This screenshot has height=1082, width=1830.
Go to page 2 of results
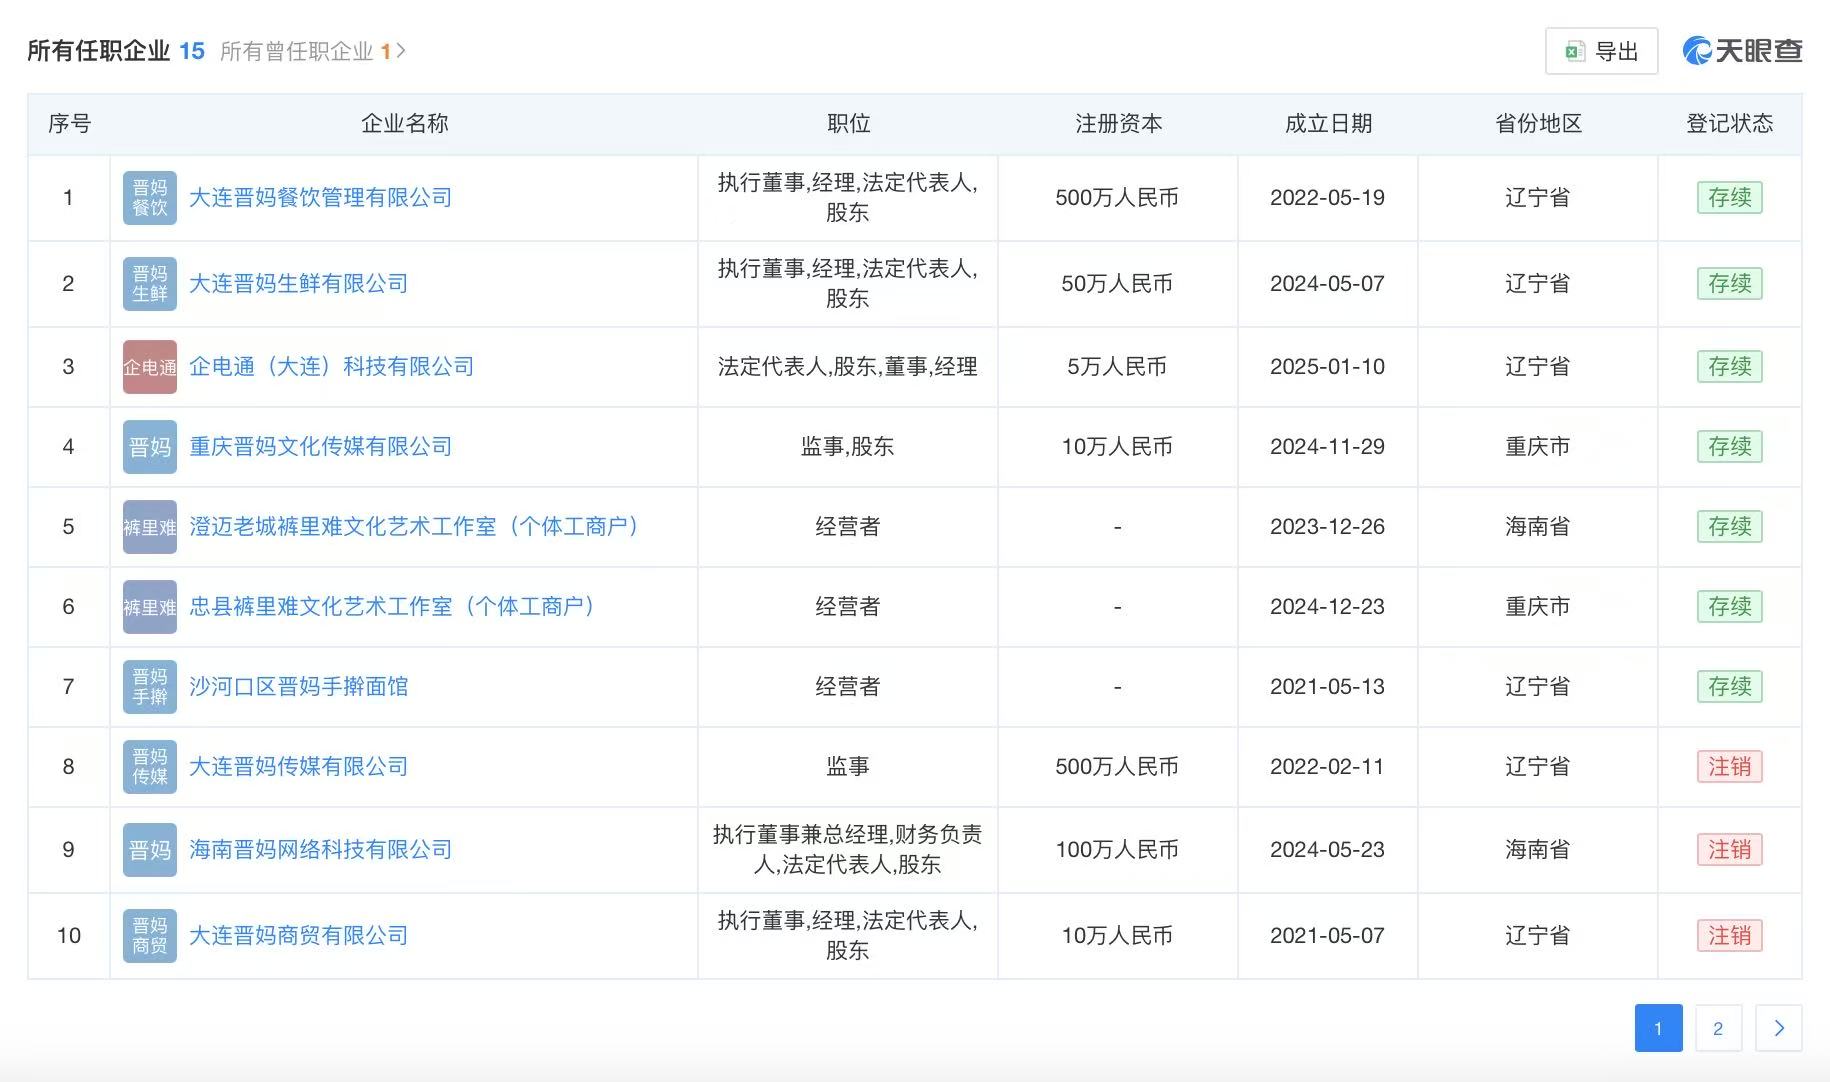[1718, 1028]
